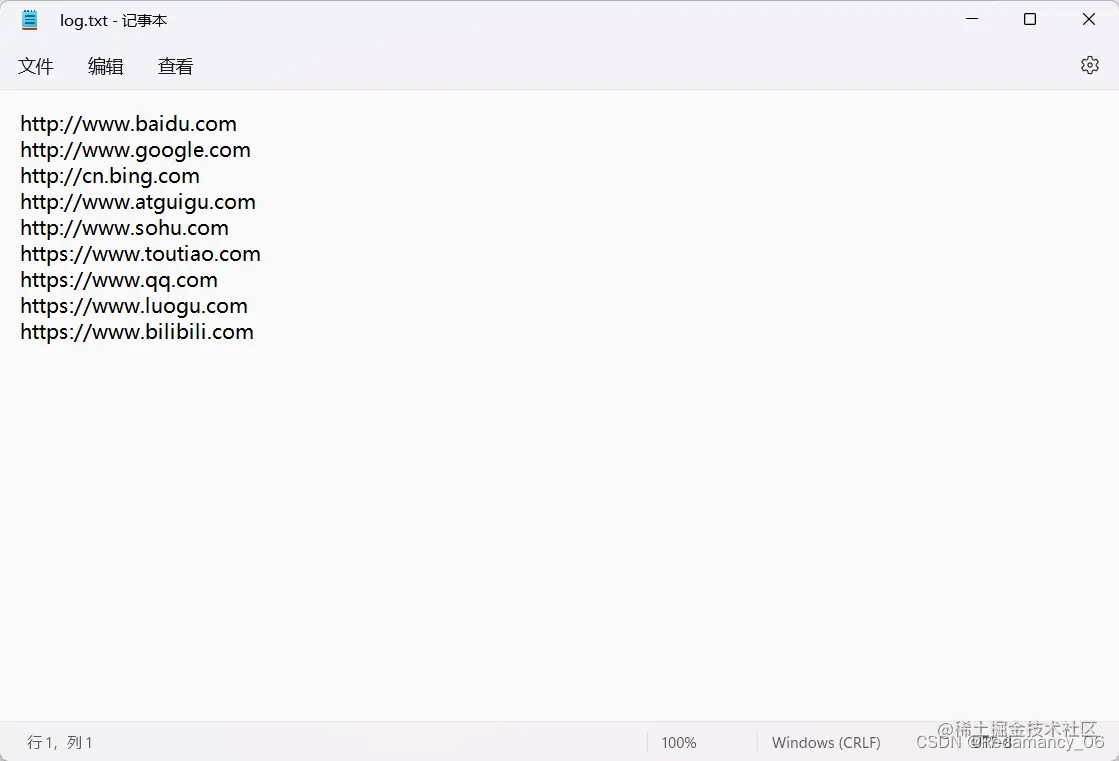Minimize the Notepad window
1119x761 pixels.
972,19
